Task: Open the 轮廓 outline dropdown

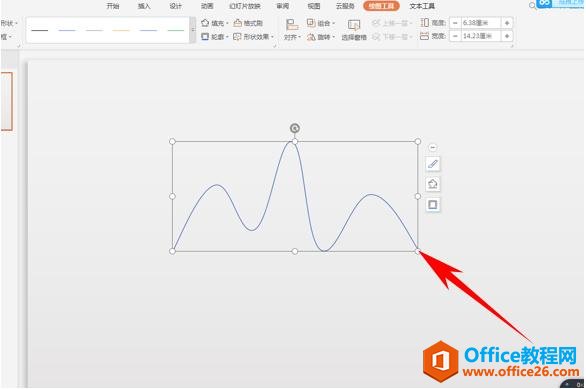Action: pos(215,37)
